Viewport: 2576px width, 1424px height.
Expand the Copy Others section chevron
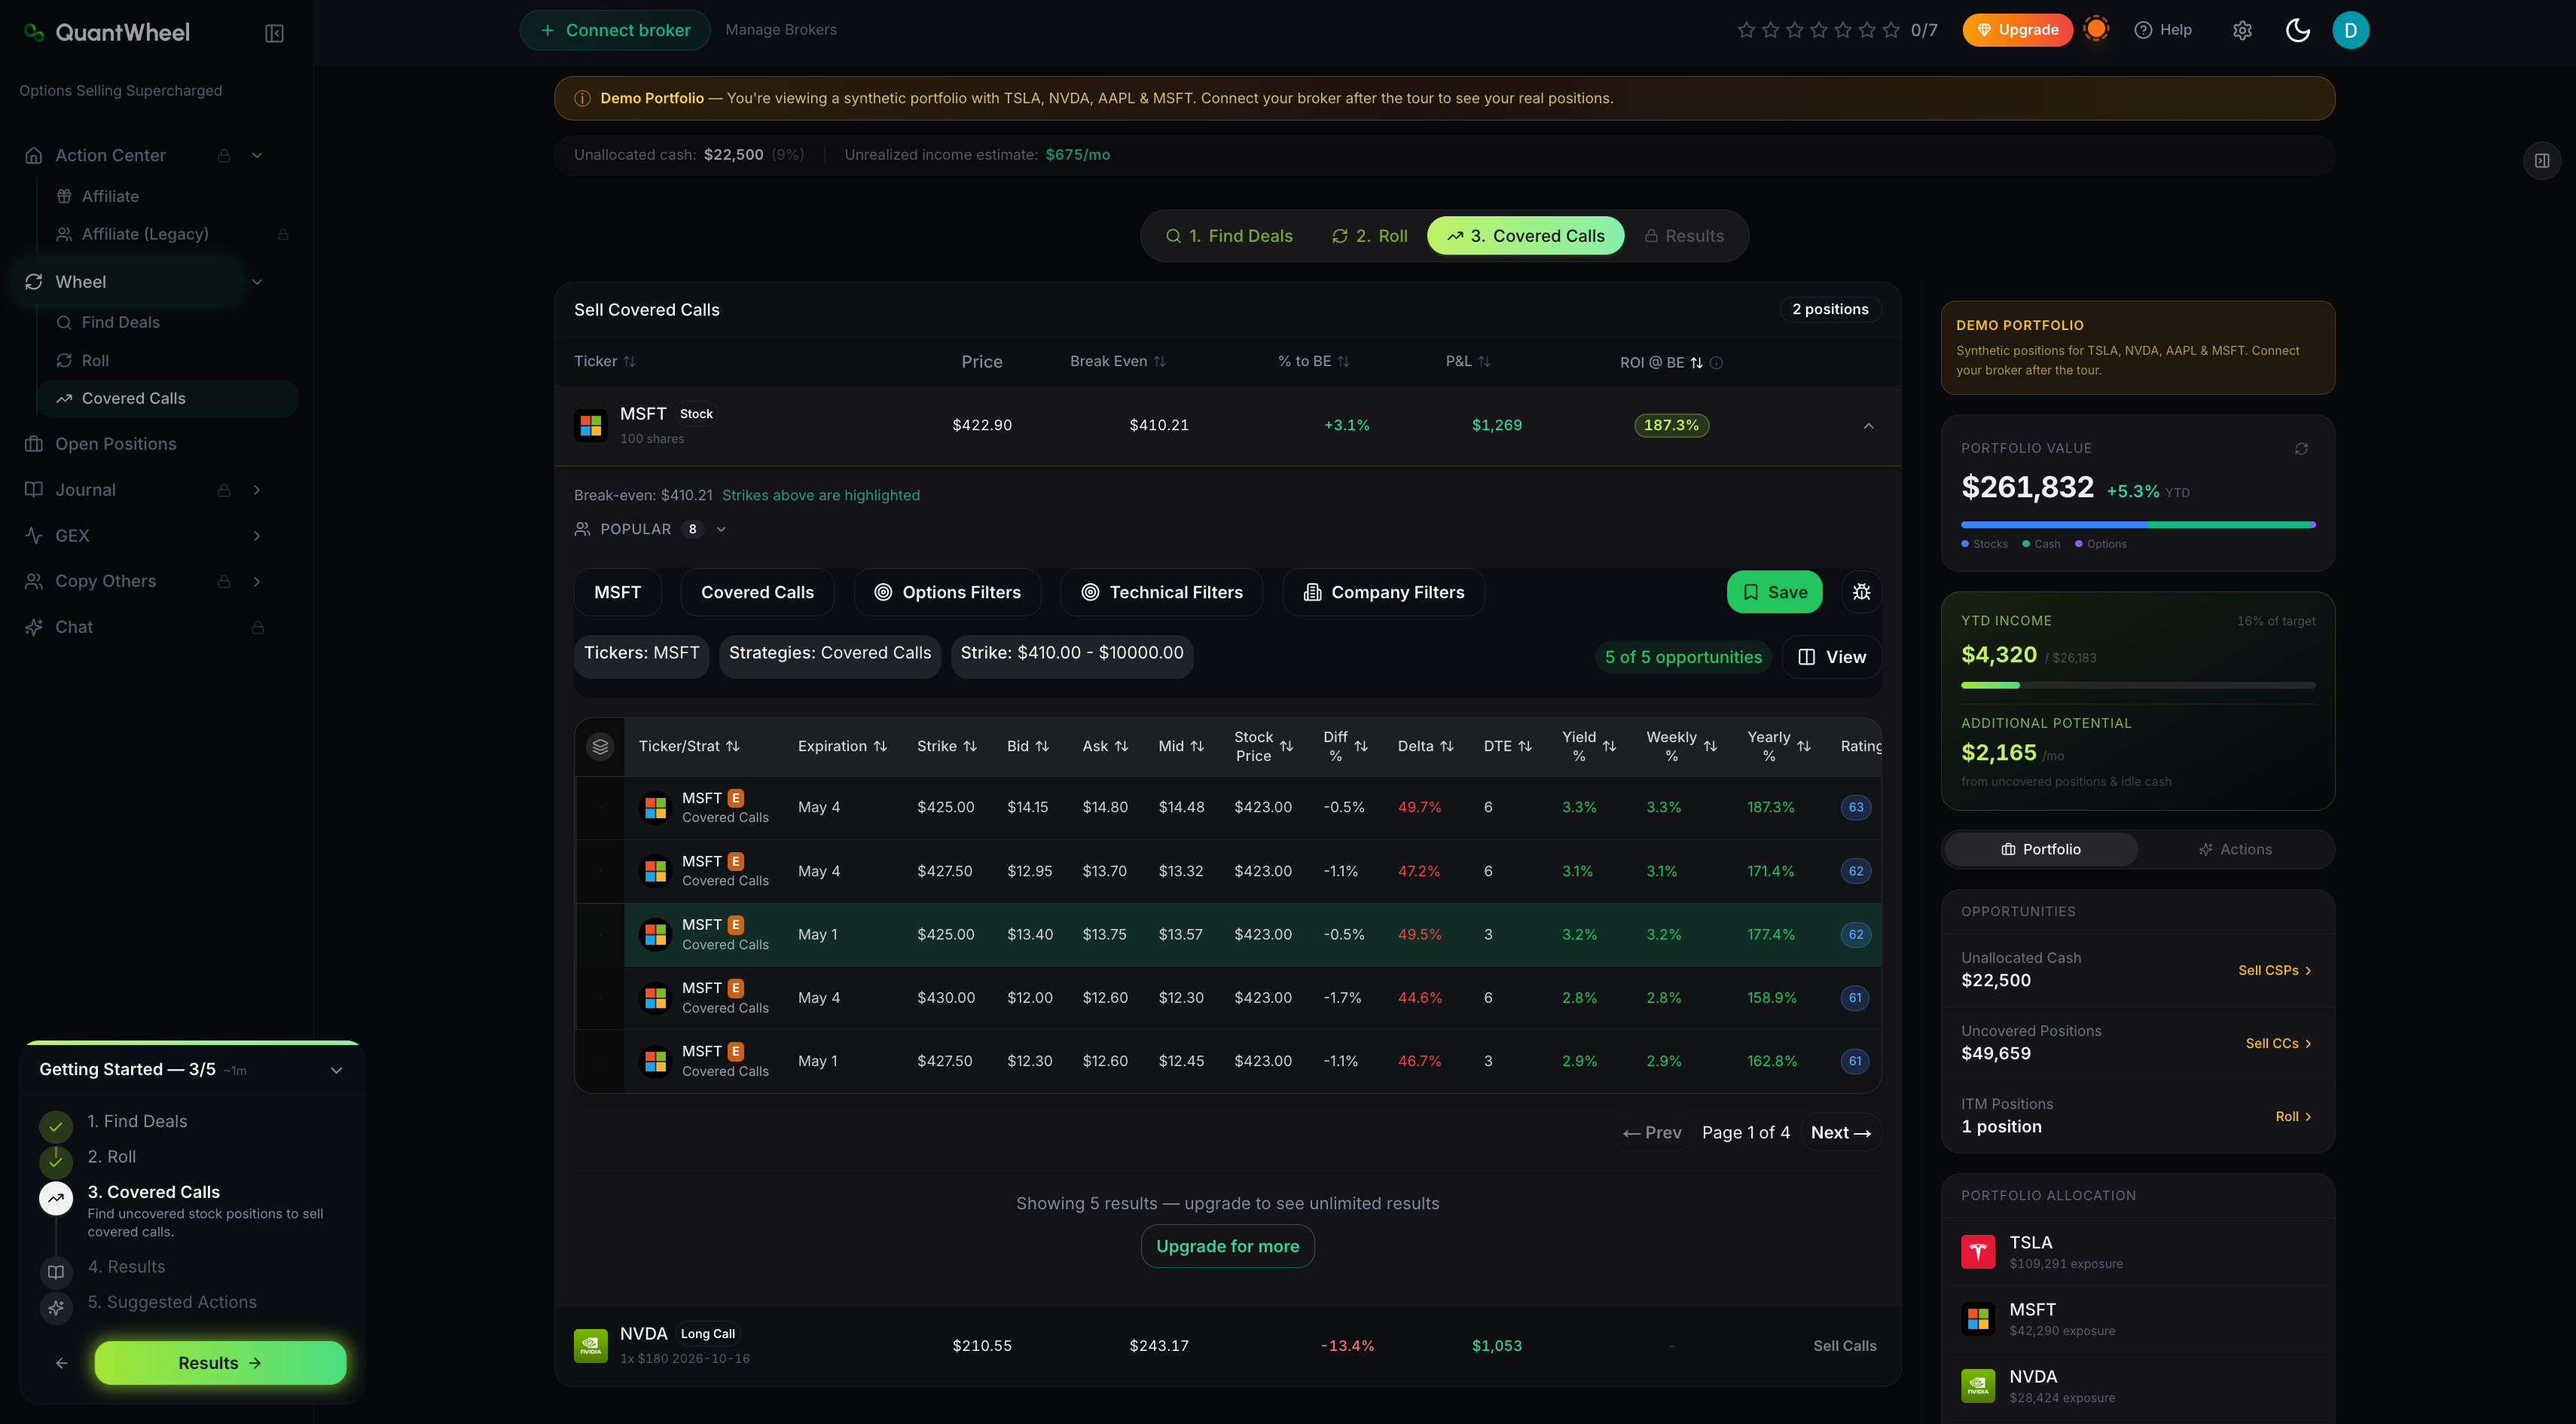point(257,581)
